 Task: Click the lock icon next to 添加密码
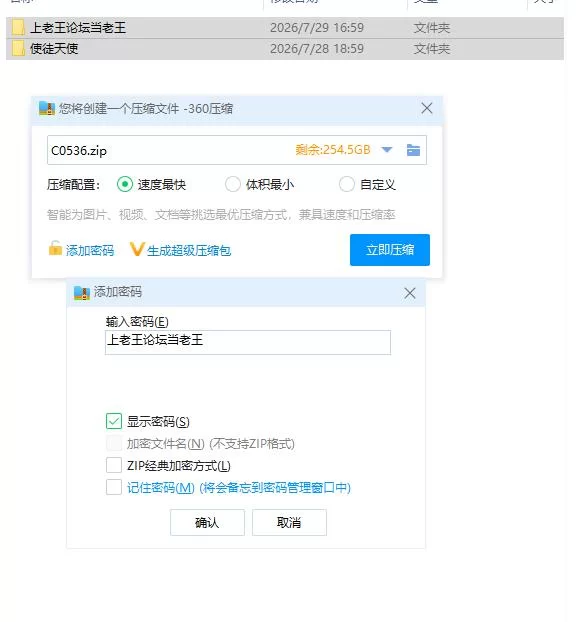[x=55, y=248]
